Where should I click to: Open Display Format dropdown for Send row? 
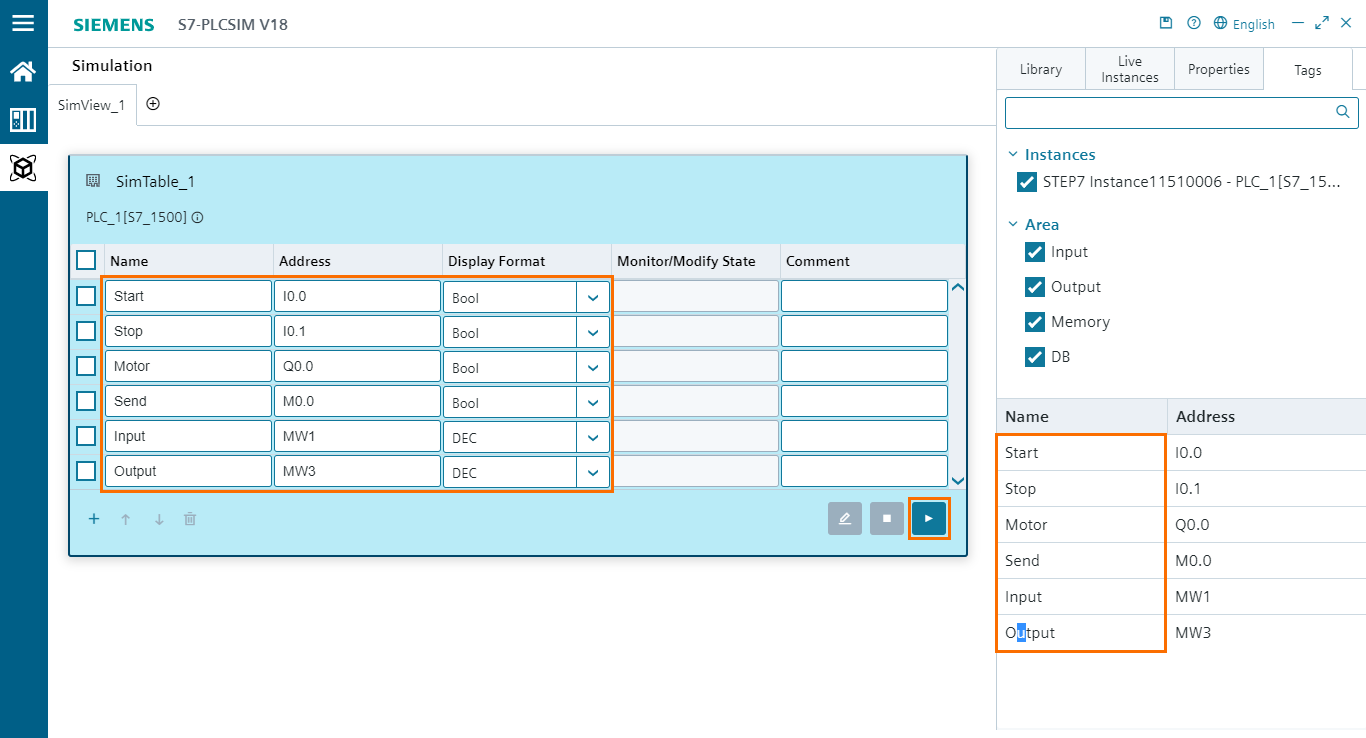(593, 402)
